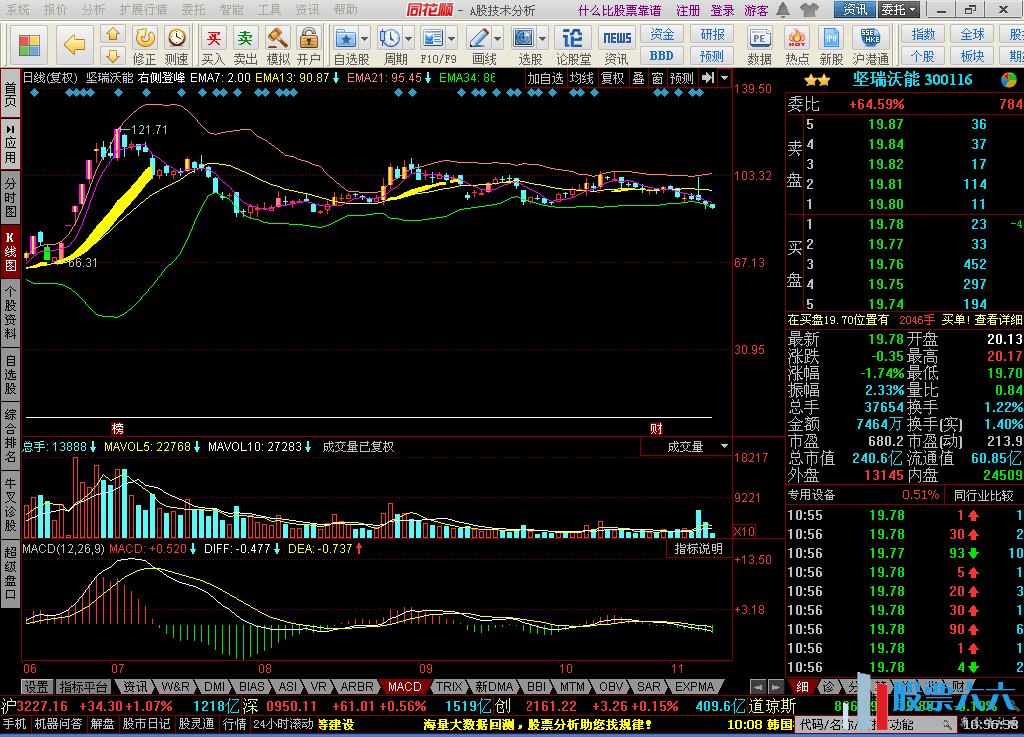This screenshot has height=737, width=1024.
Task: Open the 系统 menu
Action: [x=18, y=10]
